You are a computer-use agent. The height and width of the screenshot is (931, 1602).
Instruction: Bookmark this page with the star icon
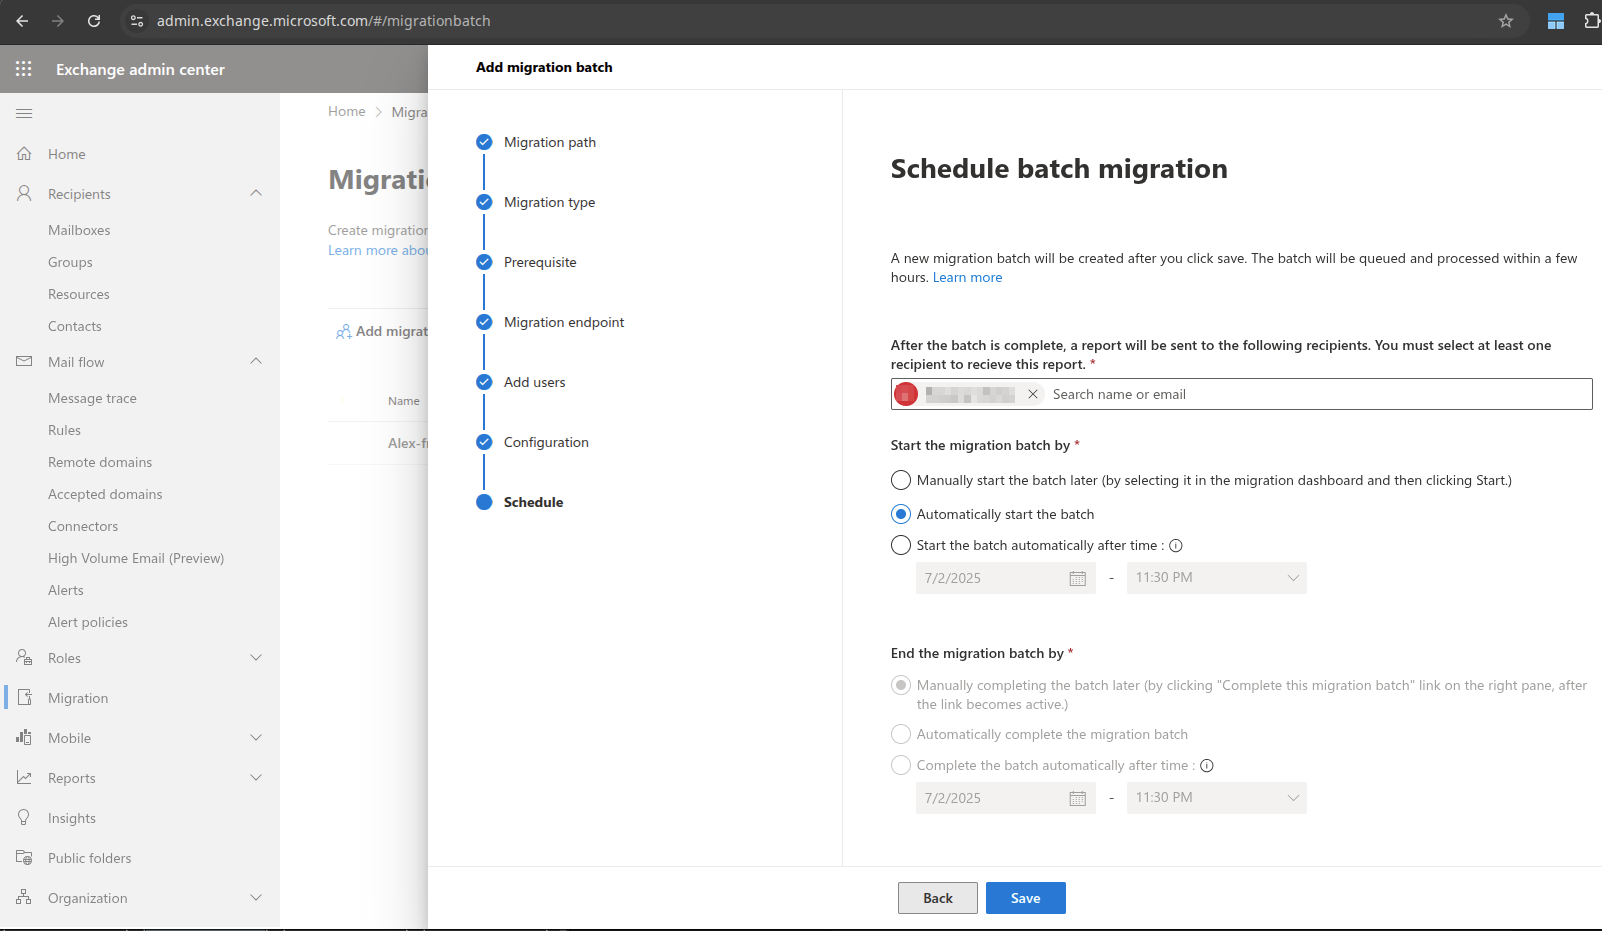point(1506,21)
